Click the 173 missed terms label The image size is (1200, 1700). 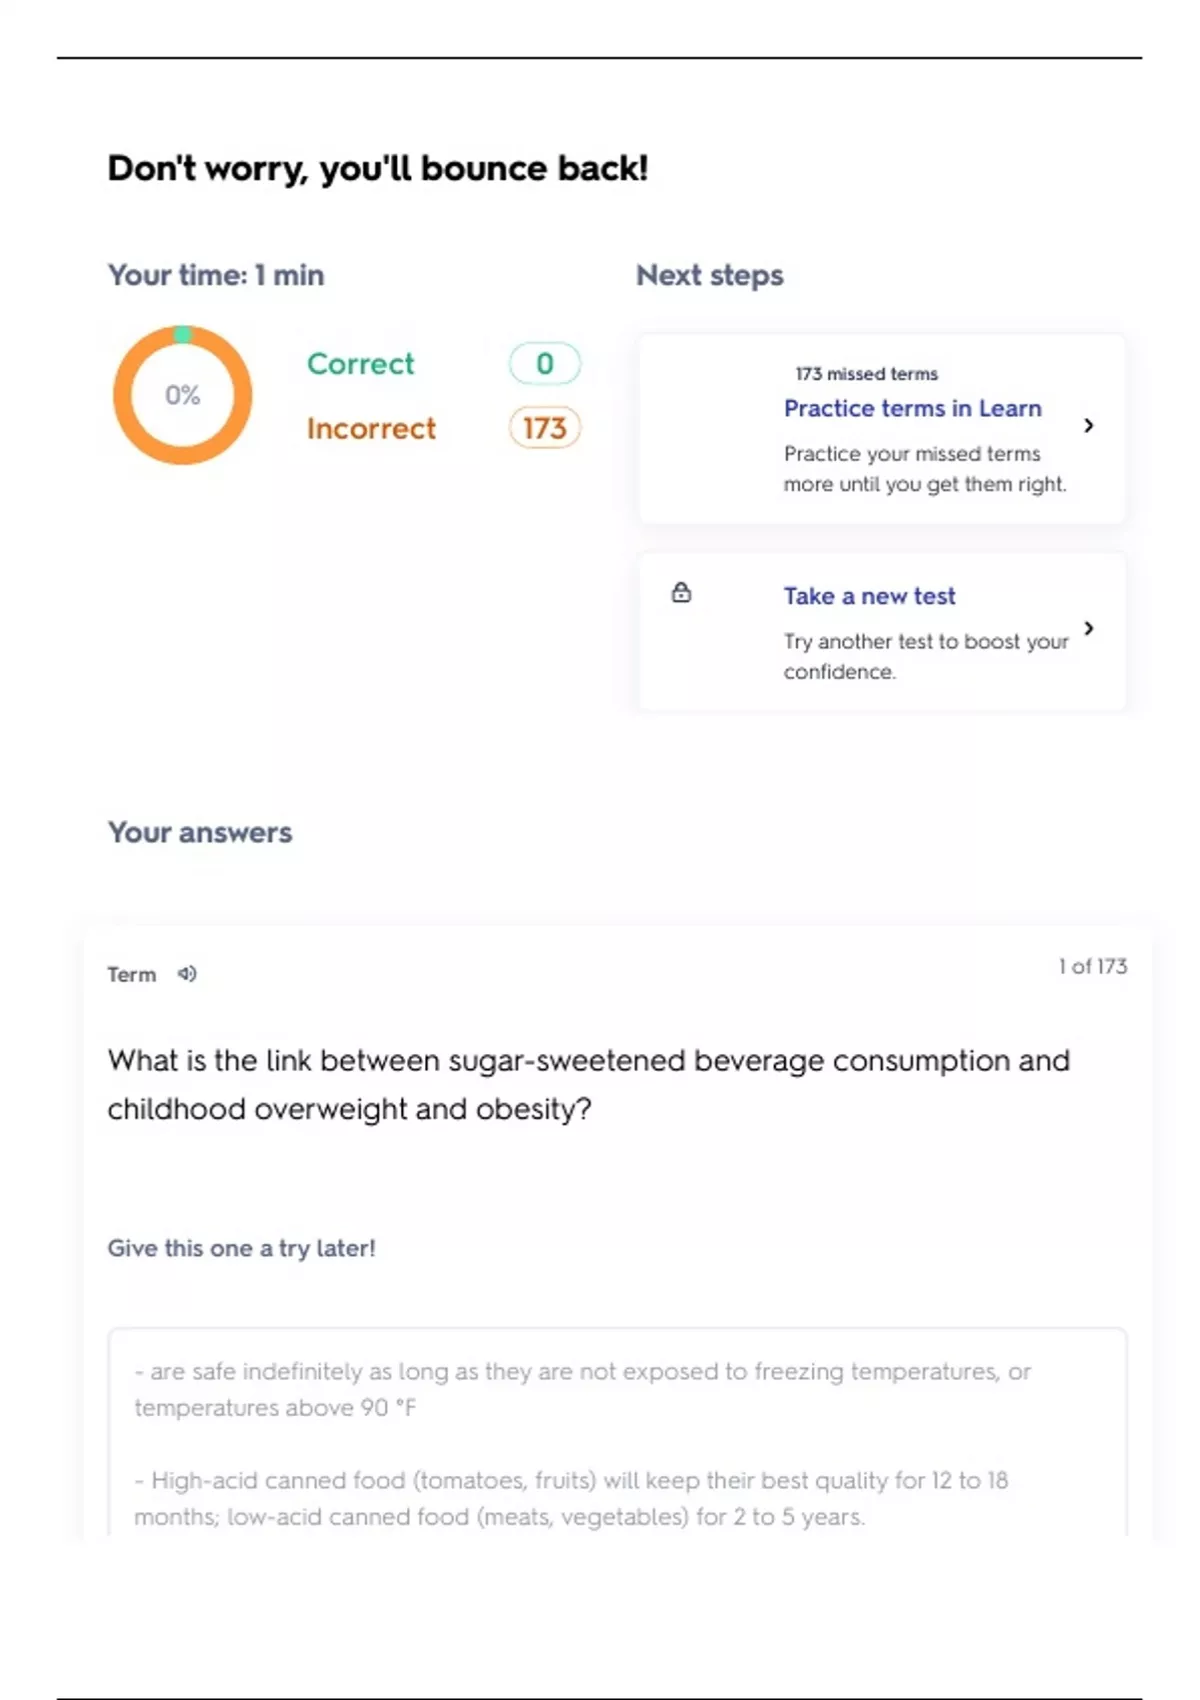click(866, 374)
